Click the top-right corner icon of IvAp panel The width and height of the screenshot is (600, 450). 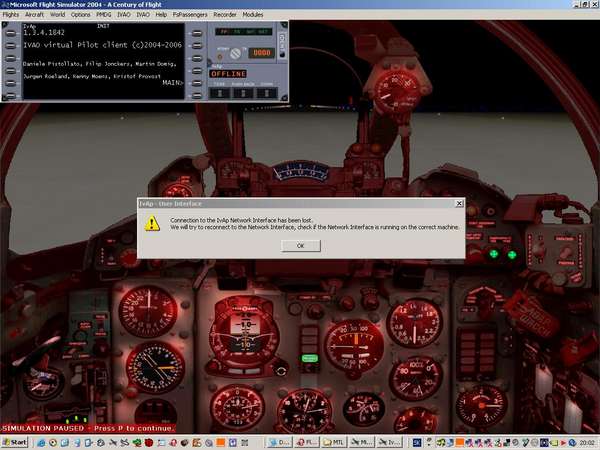click(x=284, y=25)
